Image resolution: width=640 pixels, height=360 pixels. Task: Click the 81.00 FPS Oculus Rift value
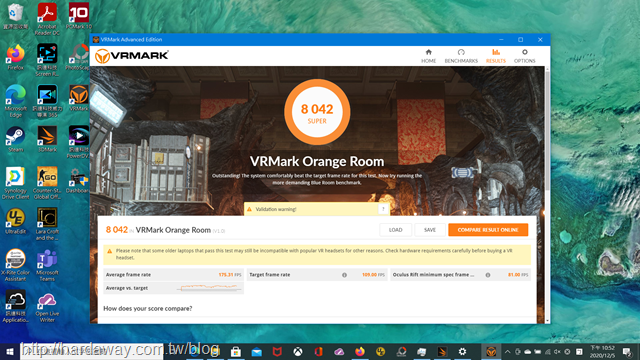point(518,275)
